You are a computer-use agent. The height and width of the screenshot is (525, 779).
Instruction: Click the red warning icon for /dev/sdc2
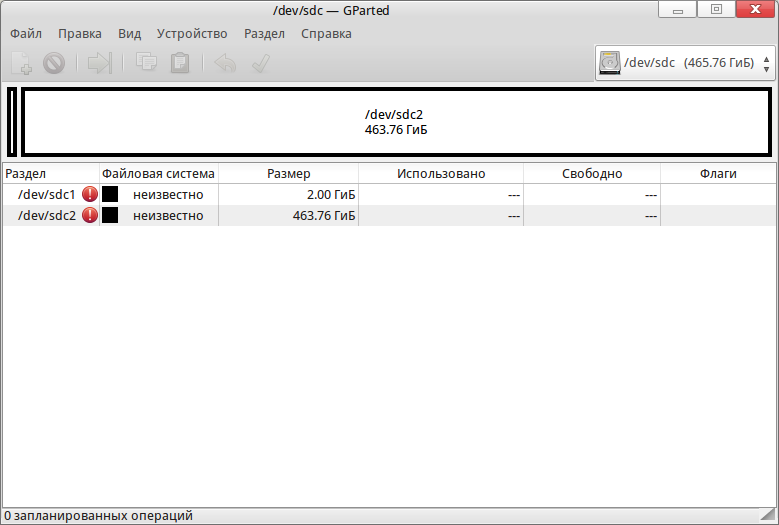click(x=89, y=215)
